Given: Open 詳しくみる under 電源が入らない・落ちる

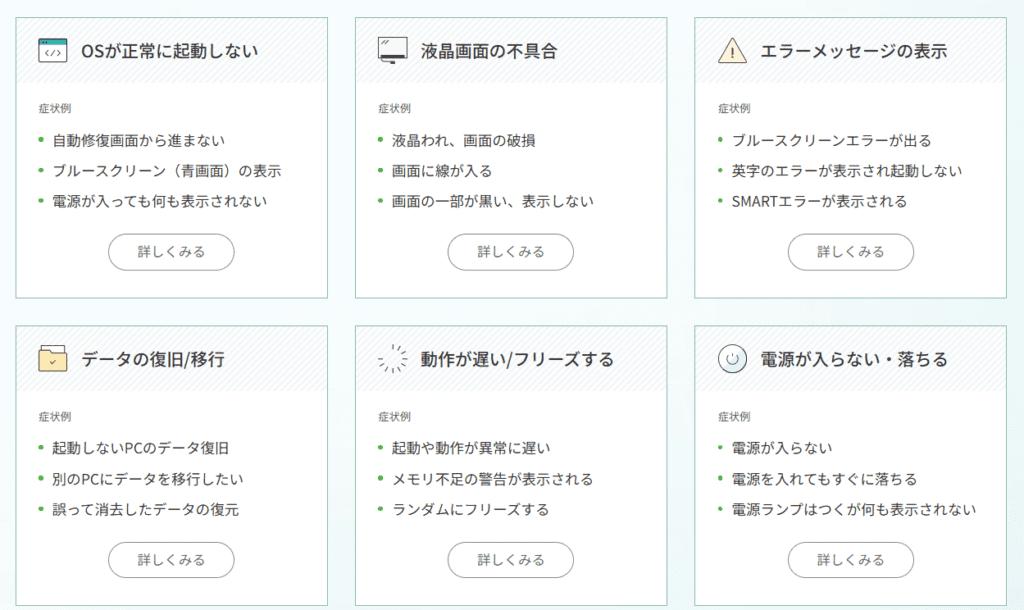Looking at the screenshot, I should pos(850,560).
